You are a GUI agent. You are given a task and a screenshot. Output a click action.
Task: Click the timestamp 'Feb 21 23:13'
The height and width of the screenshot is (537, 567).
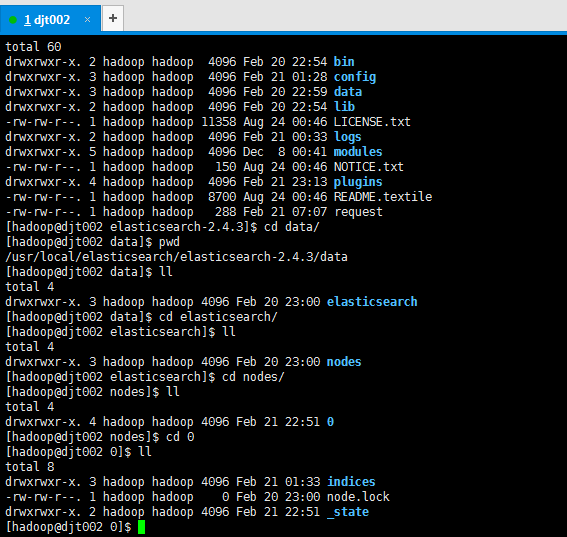pos(285,182)
